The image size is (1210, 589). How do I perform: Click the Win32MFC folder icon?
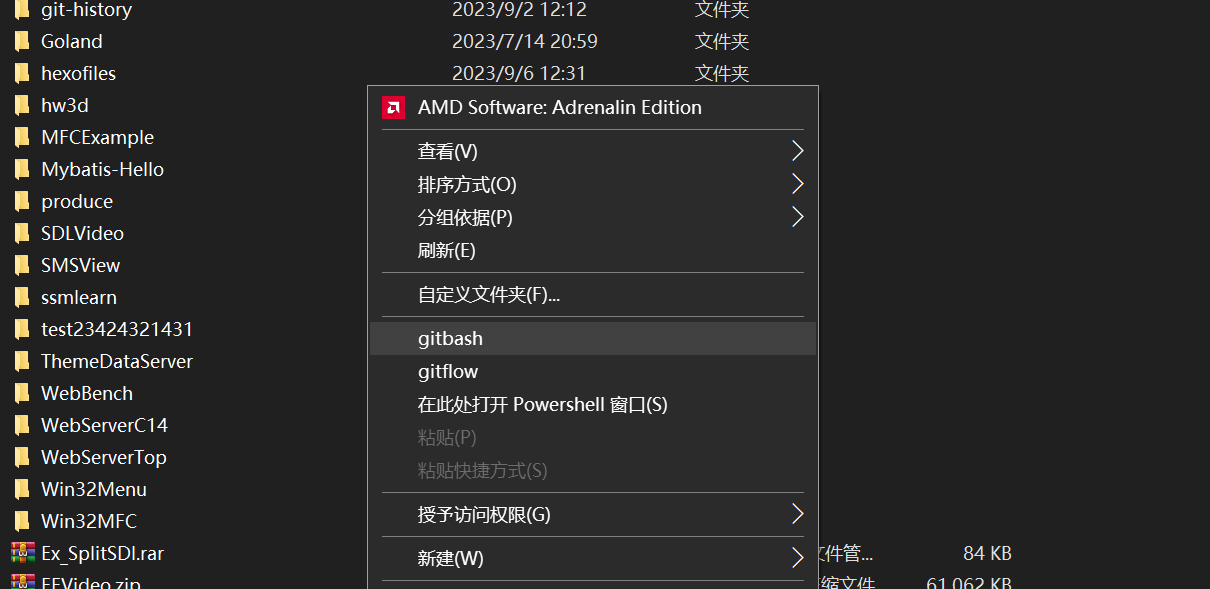[22, 521]
